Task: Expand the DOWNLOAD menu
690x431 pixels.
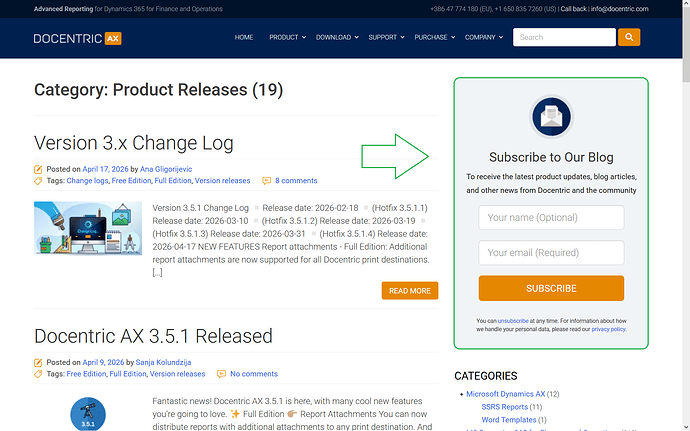Action: pos(337,37)
